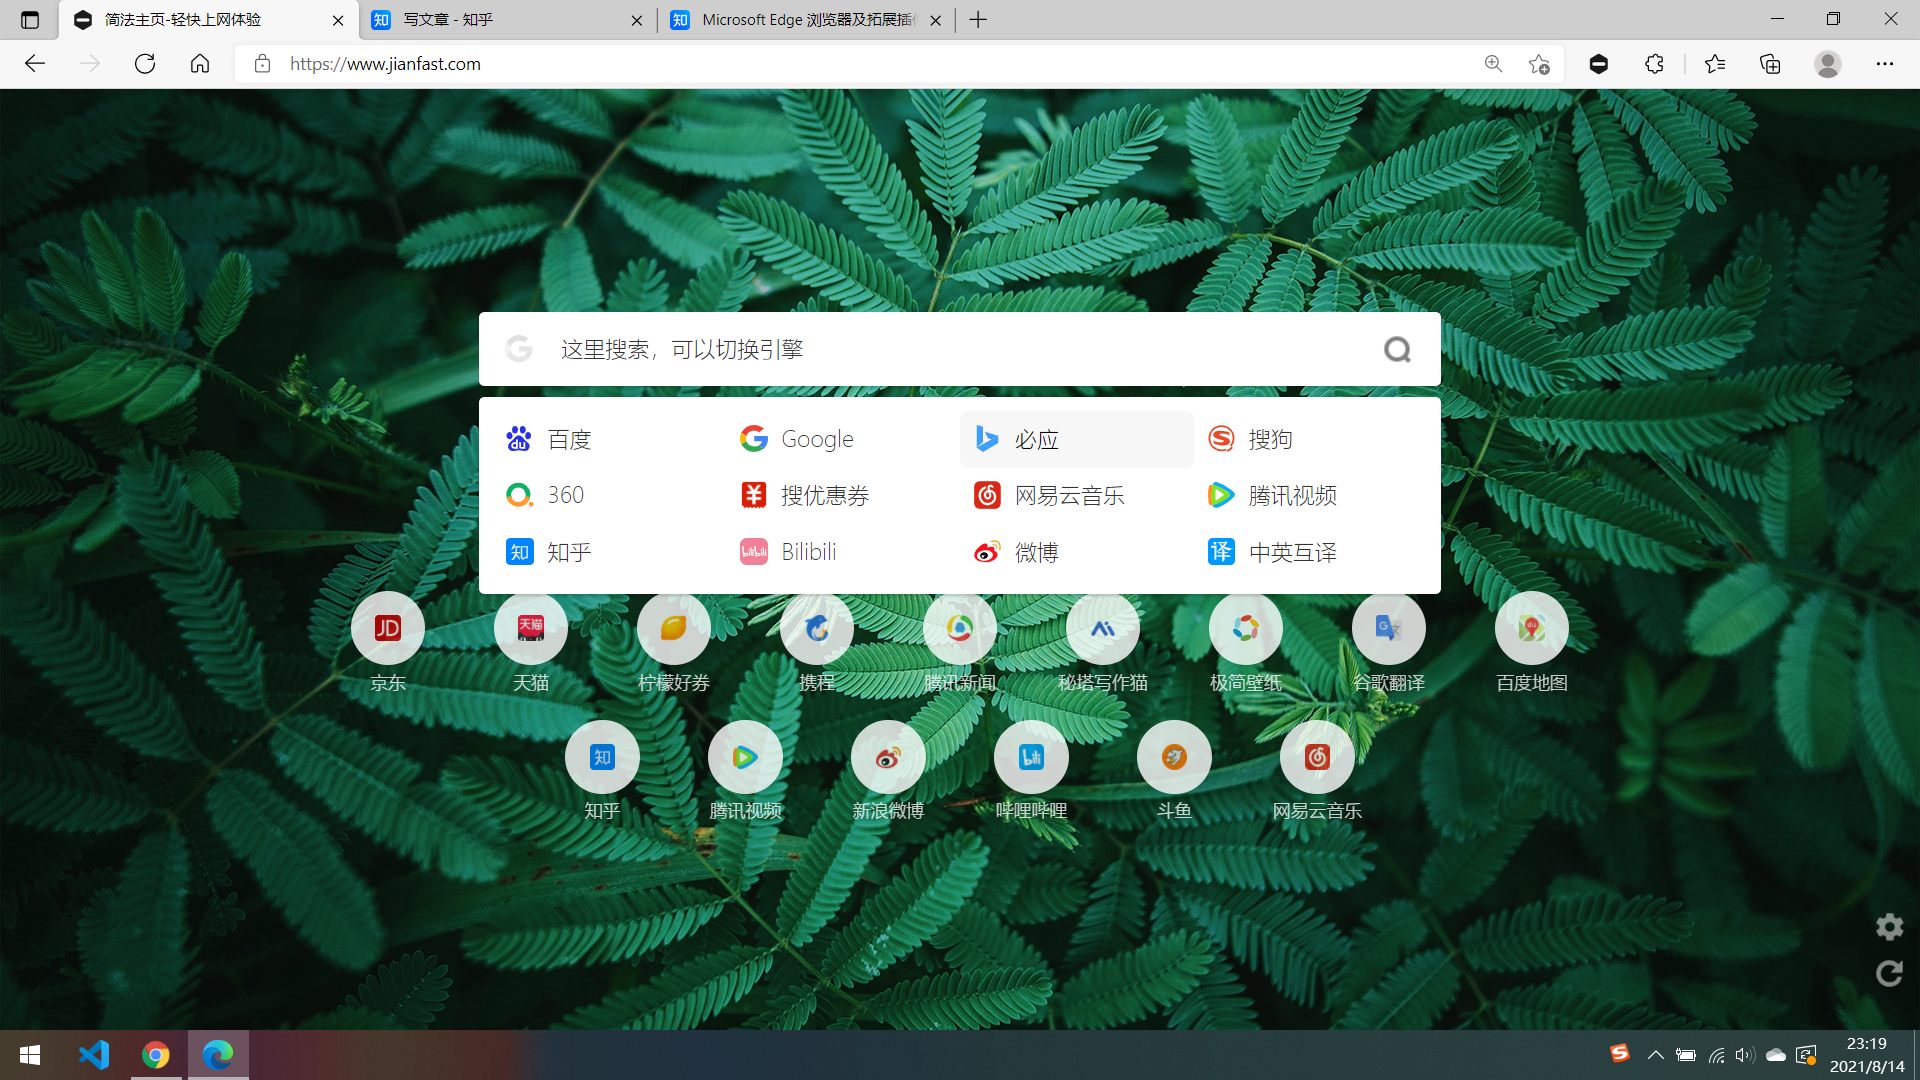Open the 网易云音乐 round shortcut icon

(1317, 757)
